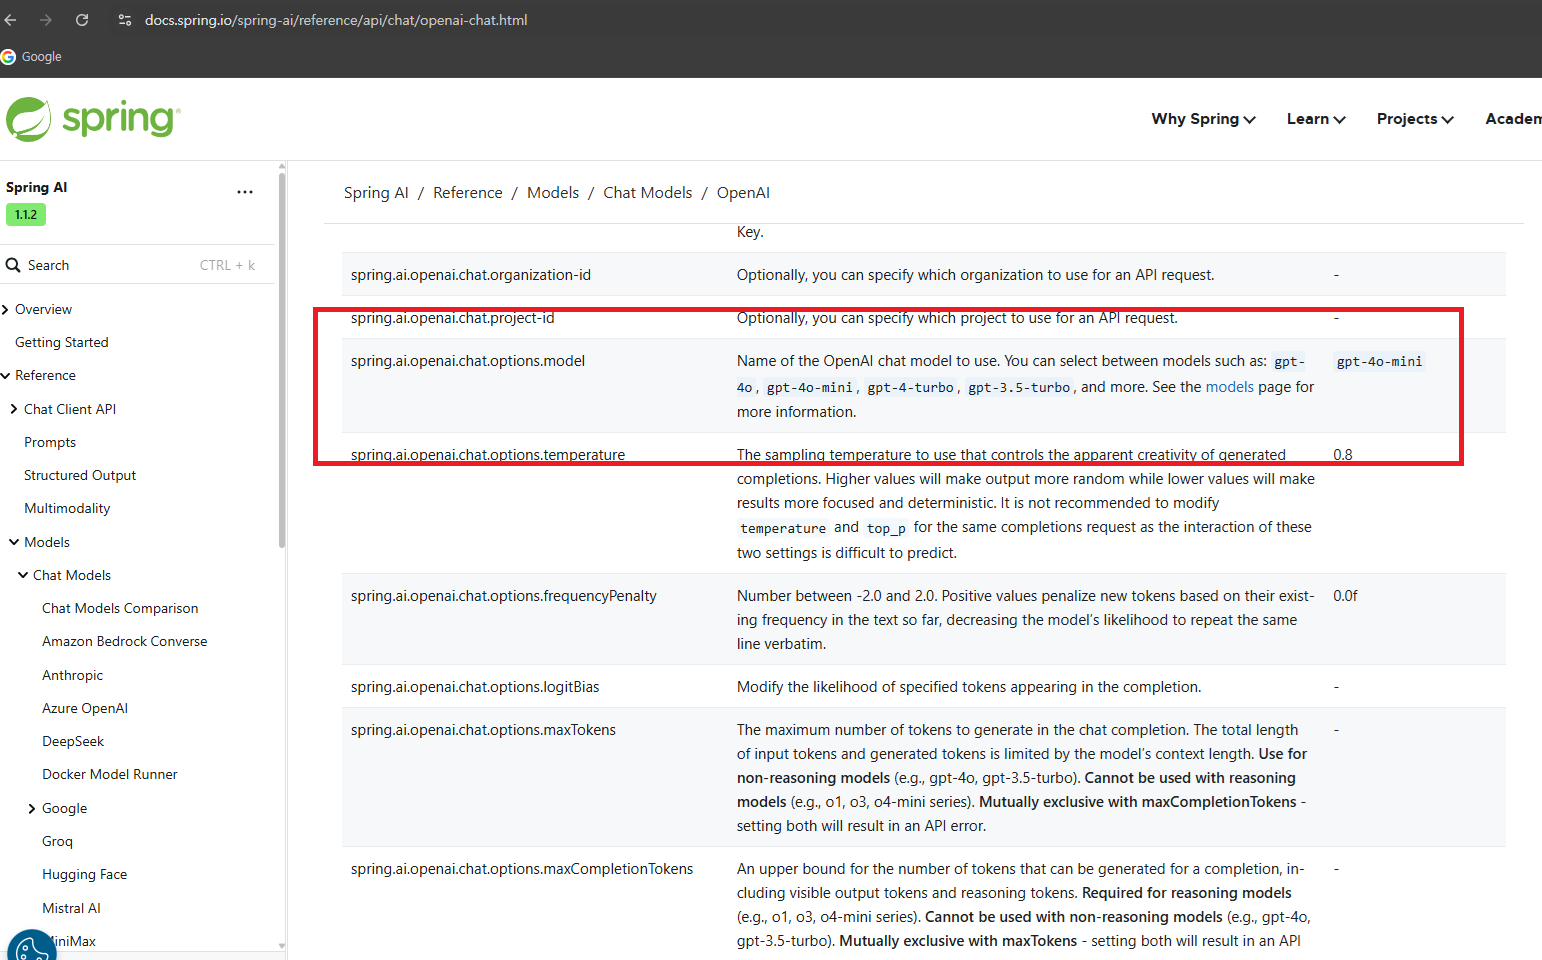Click the address bar URL
The width and height of the screenshot is (1542, 960).
[x=336, y=20]
